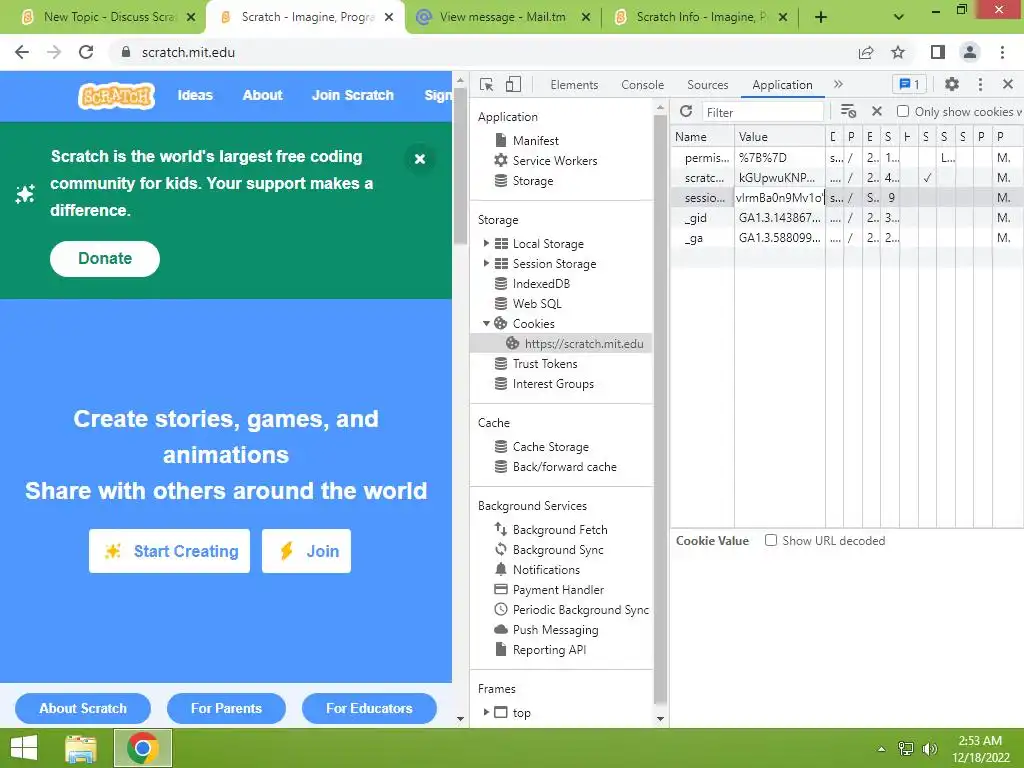Delete selected cookie X icon
The width and height of the screenshot is (1024, 768).
coord(877,111)
